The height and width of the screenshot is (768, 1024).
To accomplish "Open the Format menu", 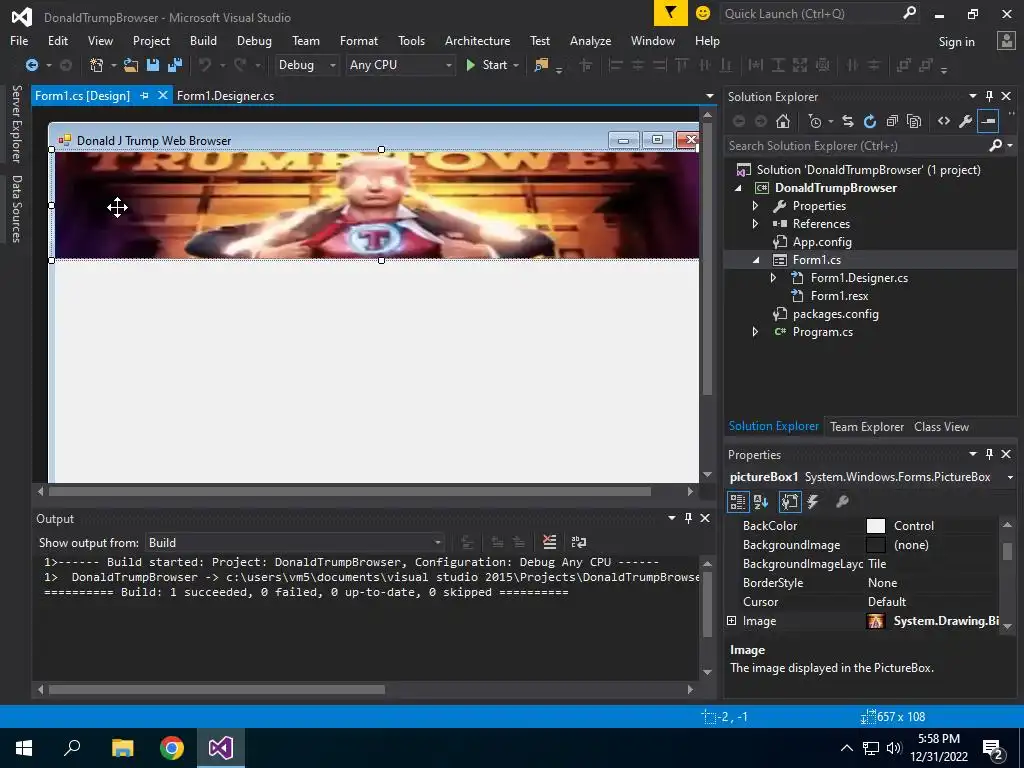I will [359, 40].
